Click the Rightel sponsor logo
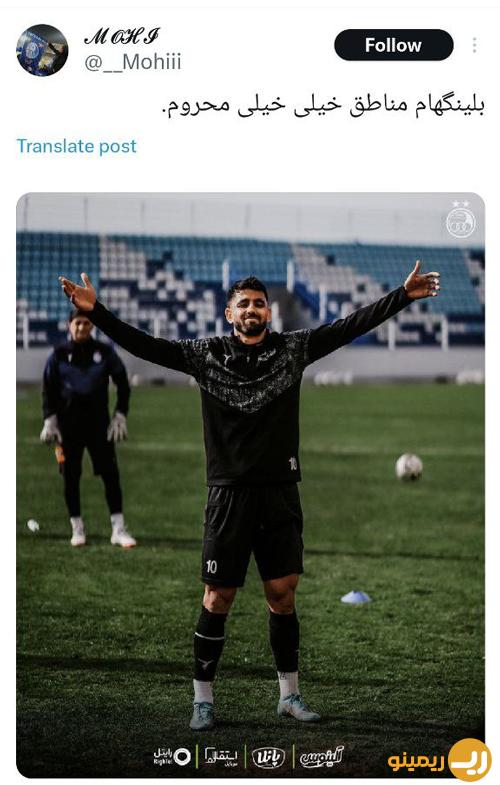Viewport: 500px width, 785px height. (172, 755)
